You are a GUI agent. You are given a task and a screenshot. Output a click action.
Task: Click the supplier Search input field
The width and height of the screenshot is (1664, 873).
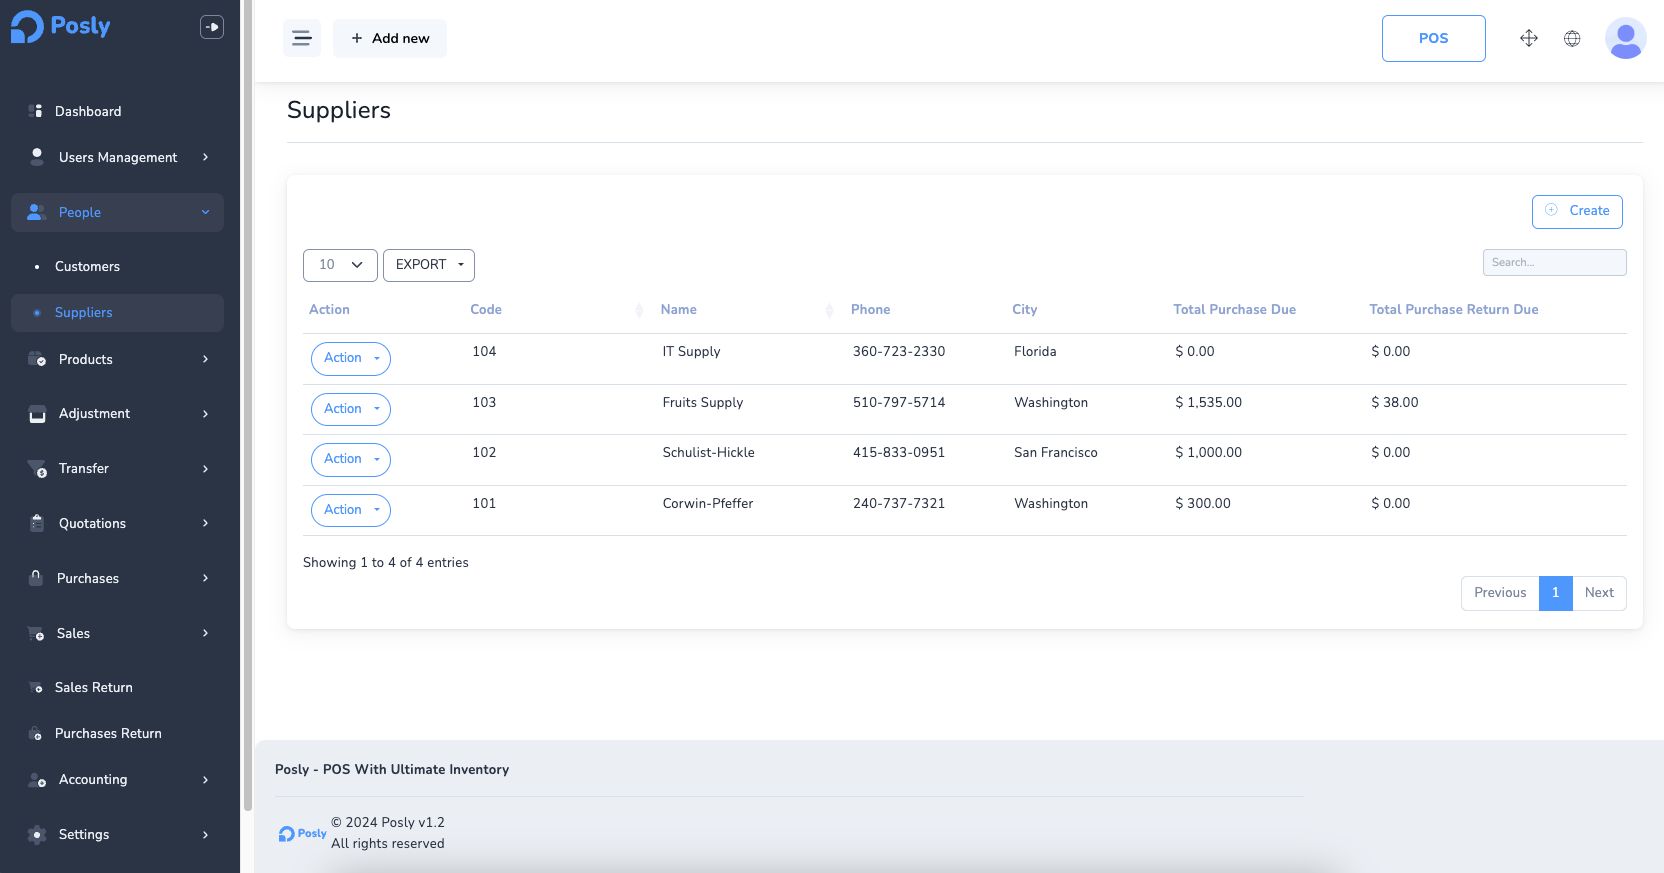[1554, 263]
